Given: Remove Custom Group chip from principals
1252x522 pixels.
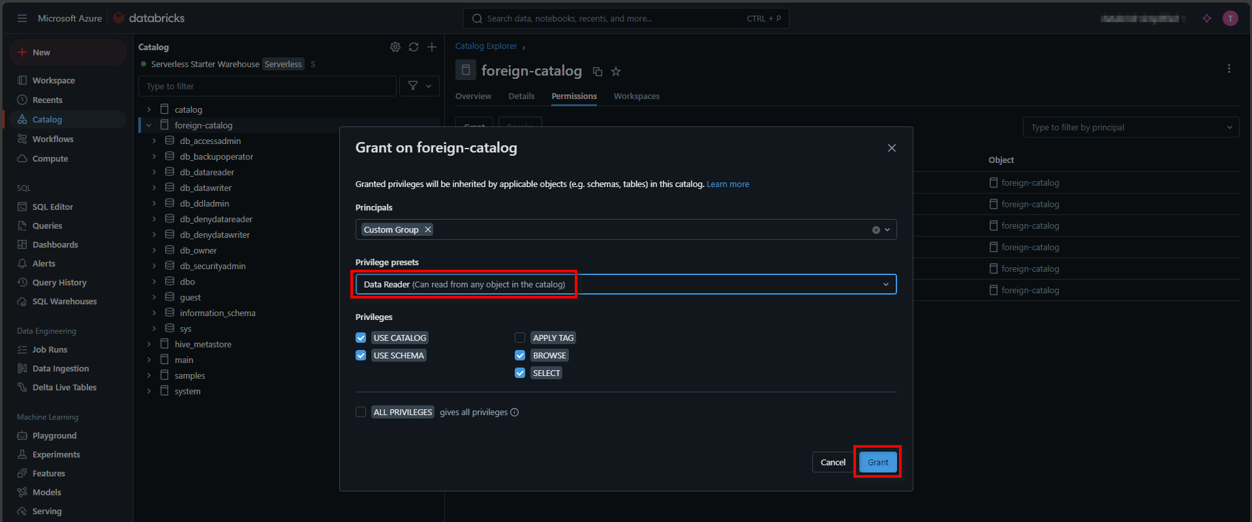Looking at the screenshot, I should 428,230.
